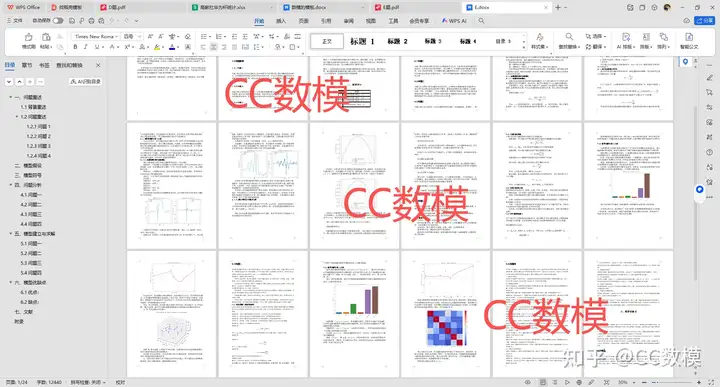
Task: Switch to the Page (页面) ribbon tab
Action: (x=304, y=21)
